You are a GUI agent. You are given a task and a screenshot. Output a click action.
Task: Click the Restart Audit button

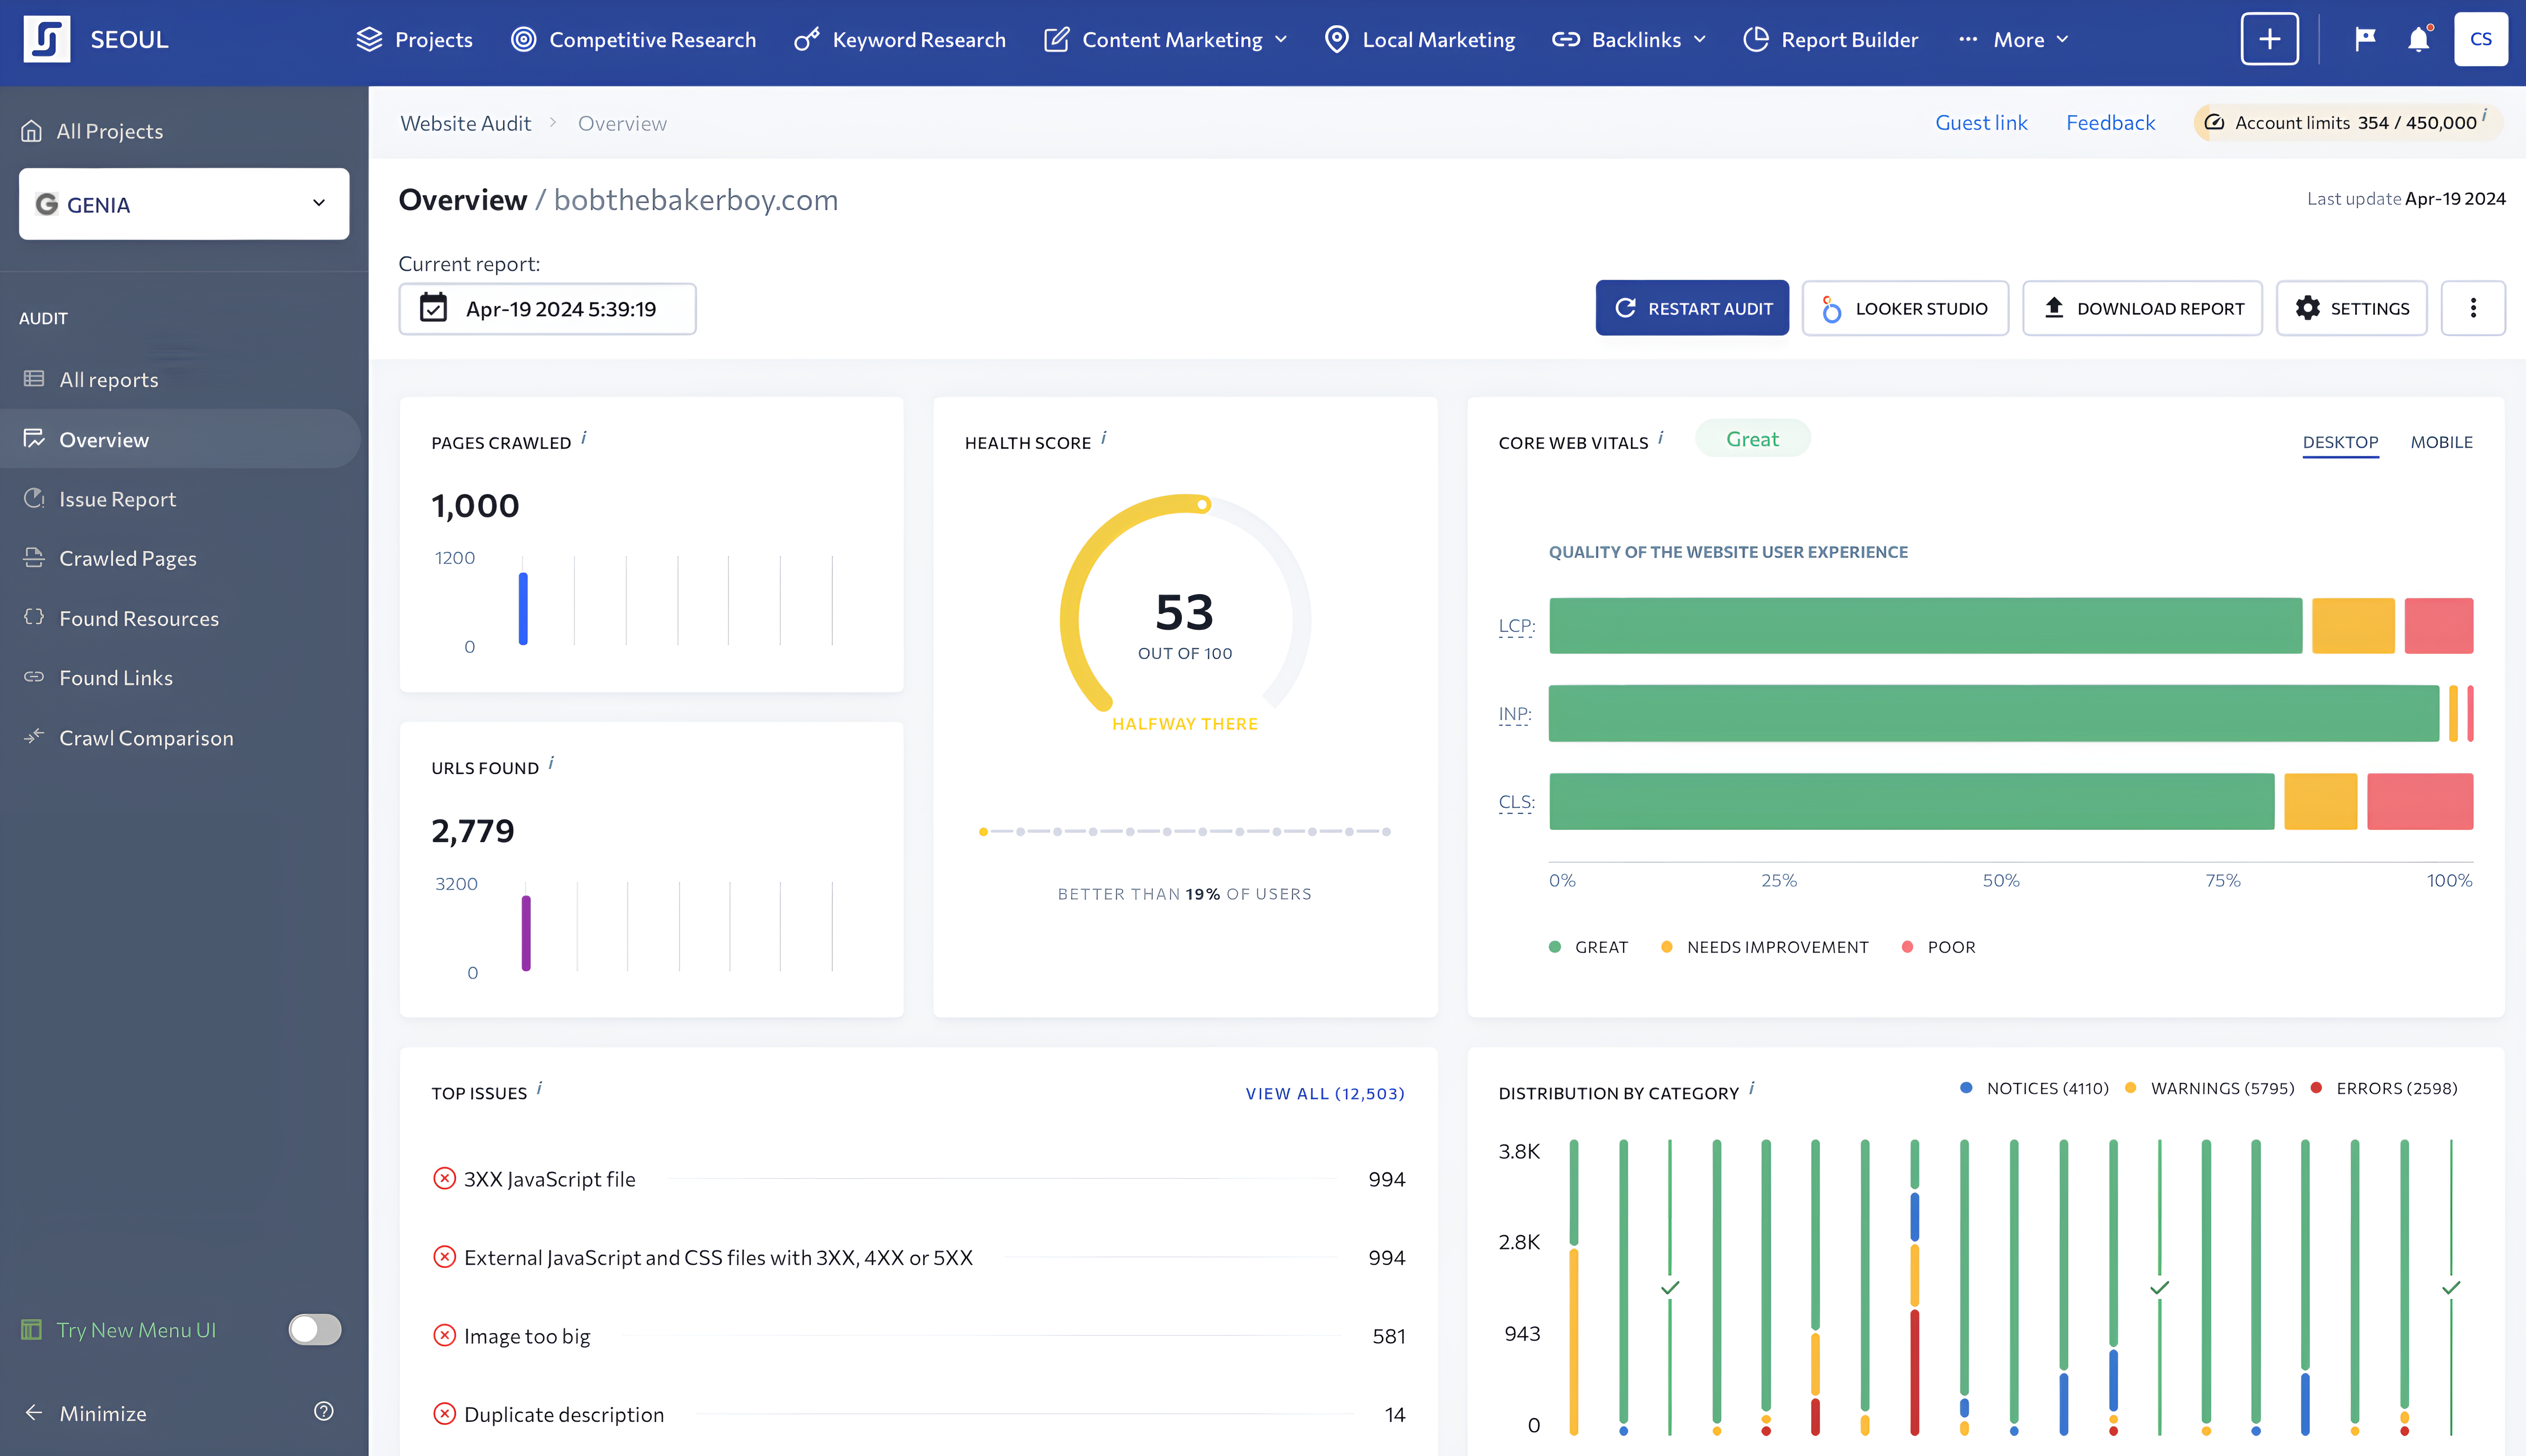coord(1692,308)
